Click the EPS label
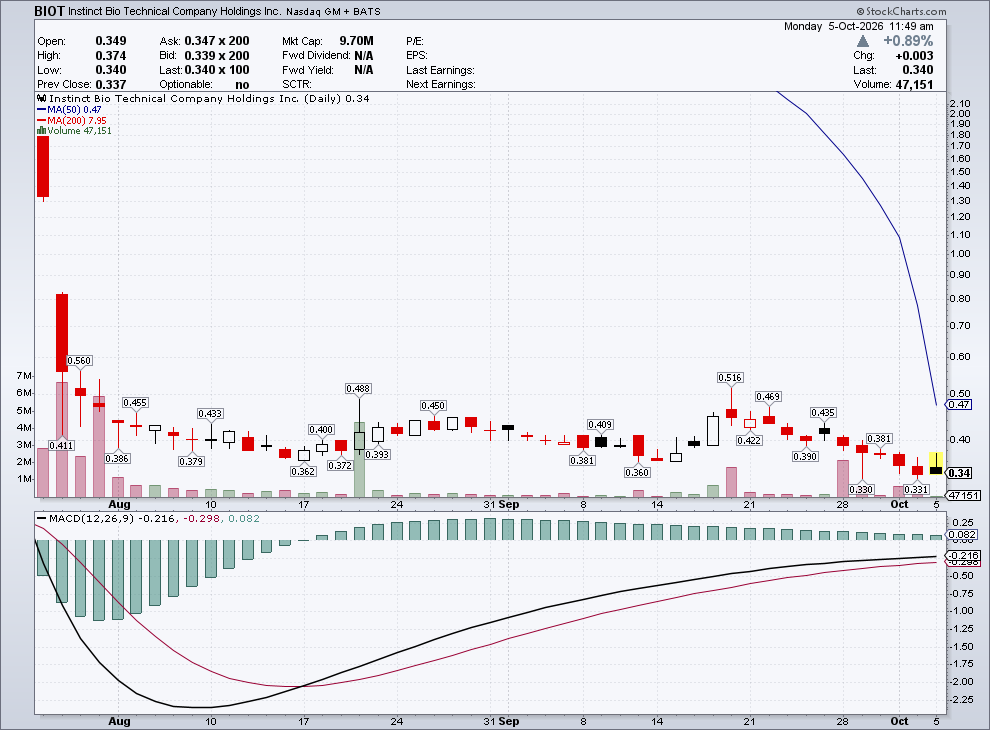Screen dimensions: 990x730 coord(417,56)
